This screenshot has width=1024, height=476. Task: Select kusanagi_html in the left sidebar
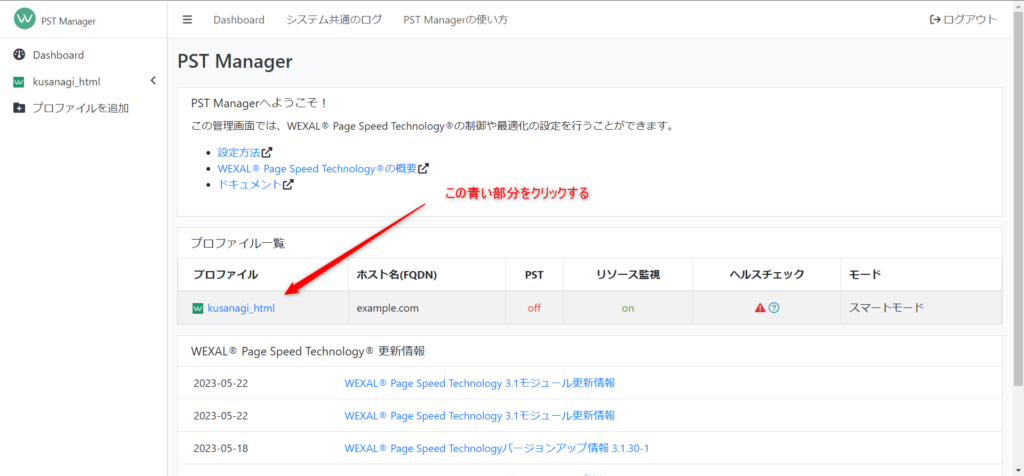click(x=67, y=82)
